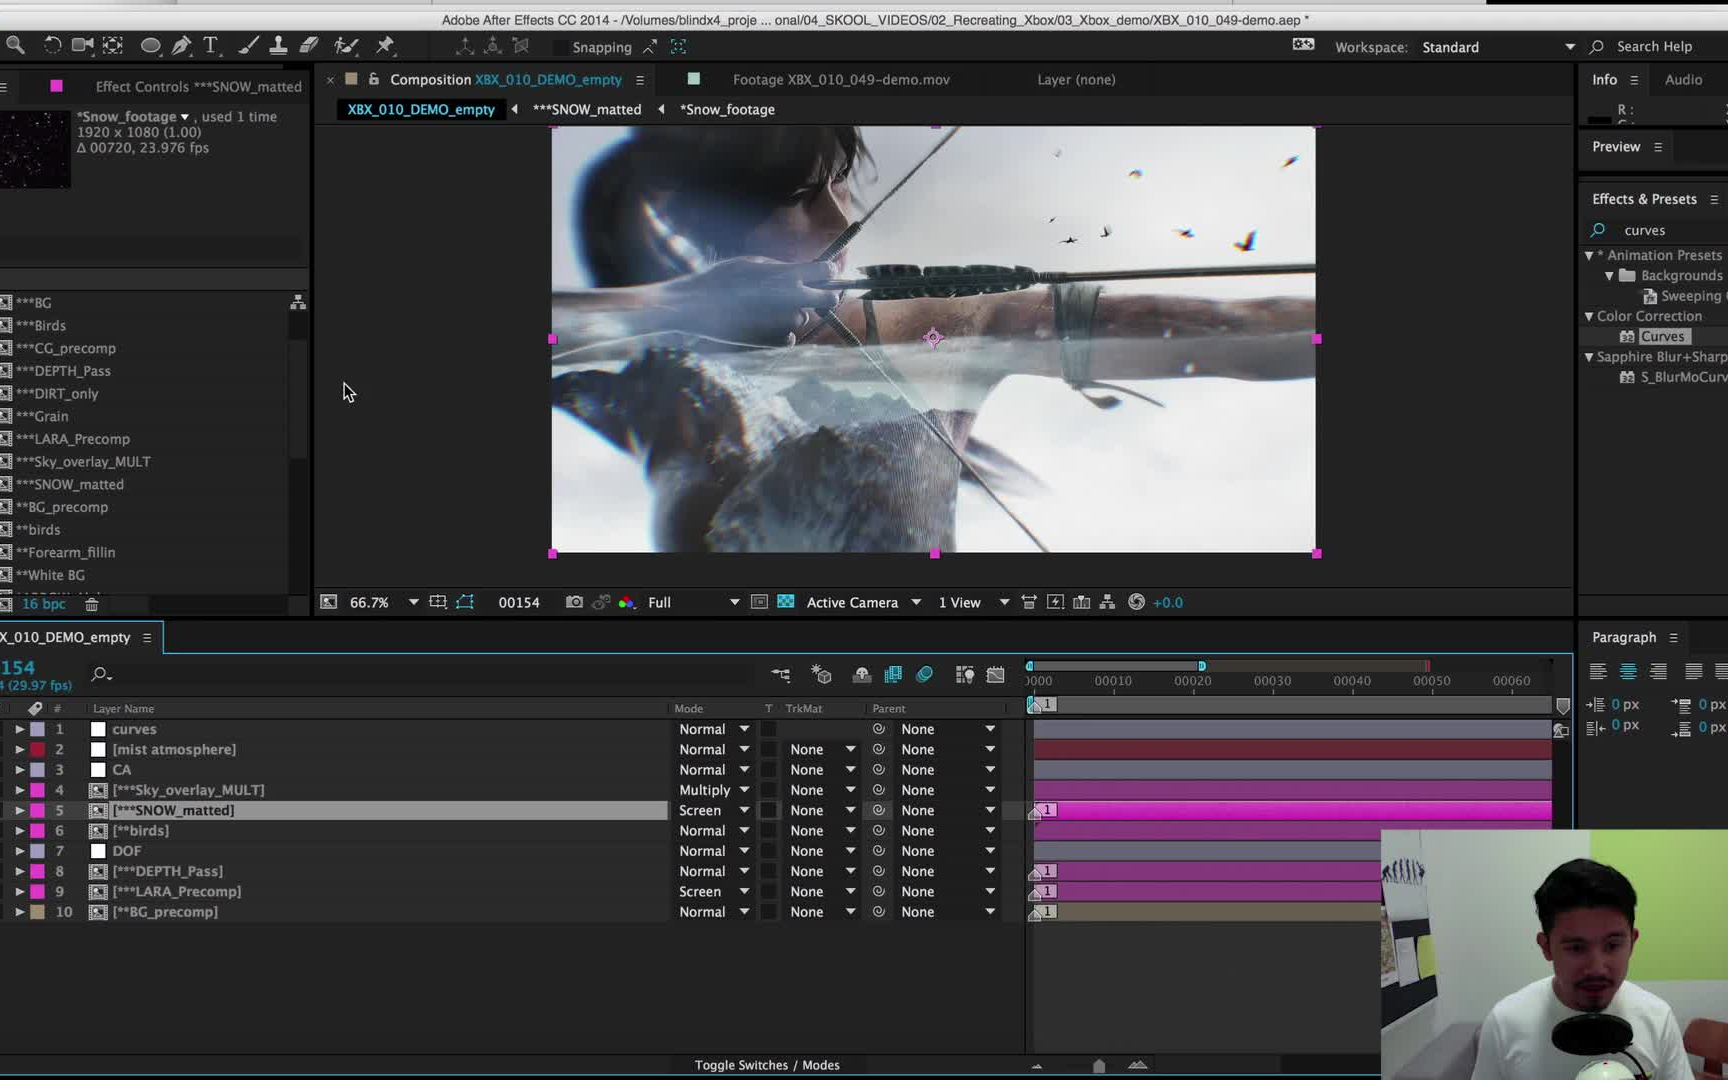The width and height of the screenshot is (1728, 1080).
Task: Select the Type tool
Action: (210, 45)
